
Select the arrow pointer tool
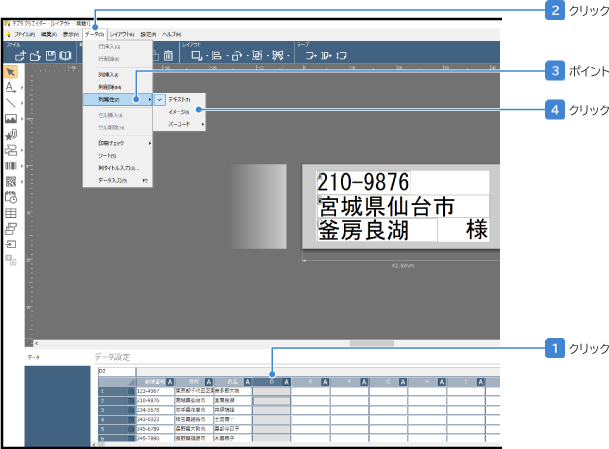(11, 72)
